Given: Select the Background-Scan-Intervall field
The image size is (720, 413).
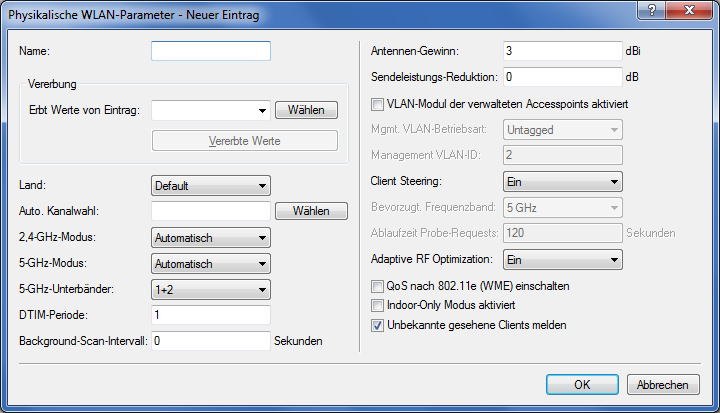Looking at the screenshot, I should pyautogui.click(x=211, y=341).
